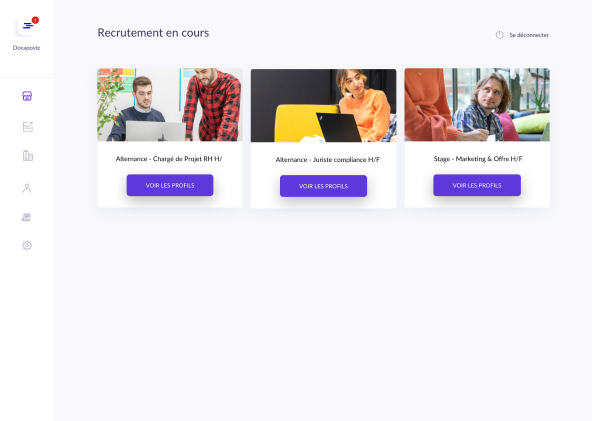Open the document scroll icon in sidebar
592x421 pixels.
[x=26, y=217]
